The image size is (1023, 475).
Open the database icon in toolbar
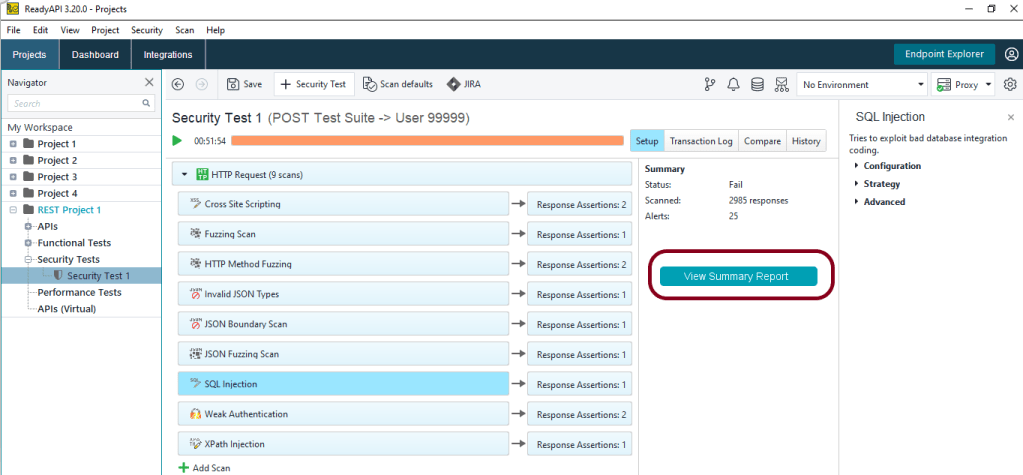click(757, 85)
